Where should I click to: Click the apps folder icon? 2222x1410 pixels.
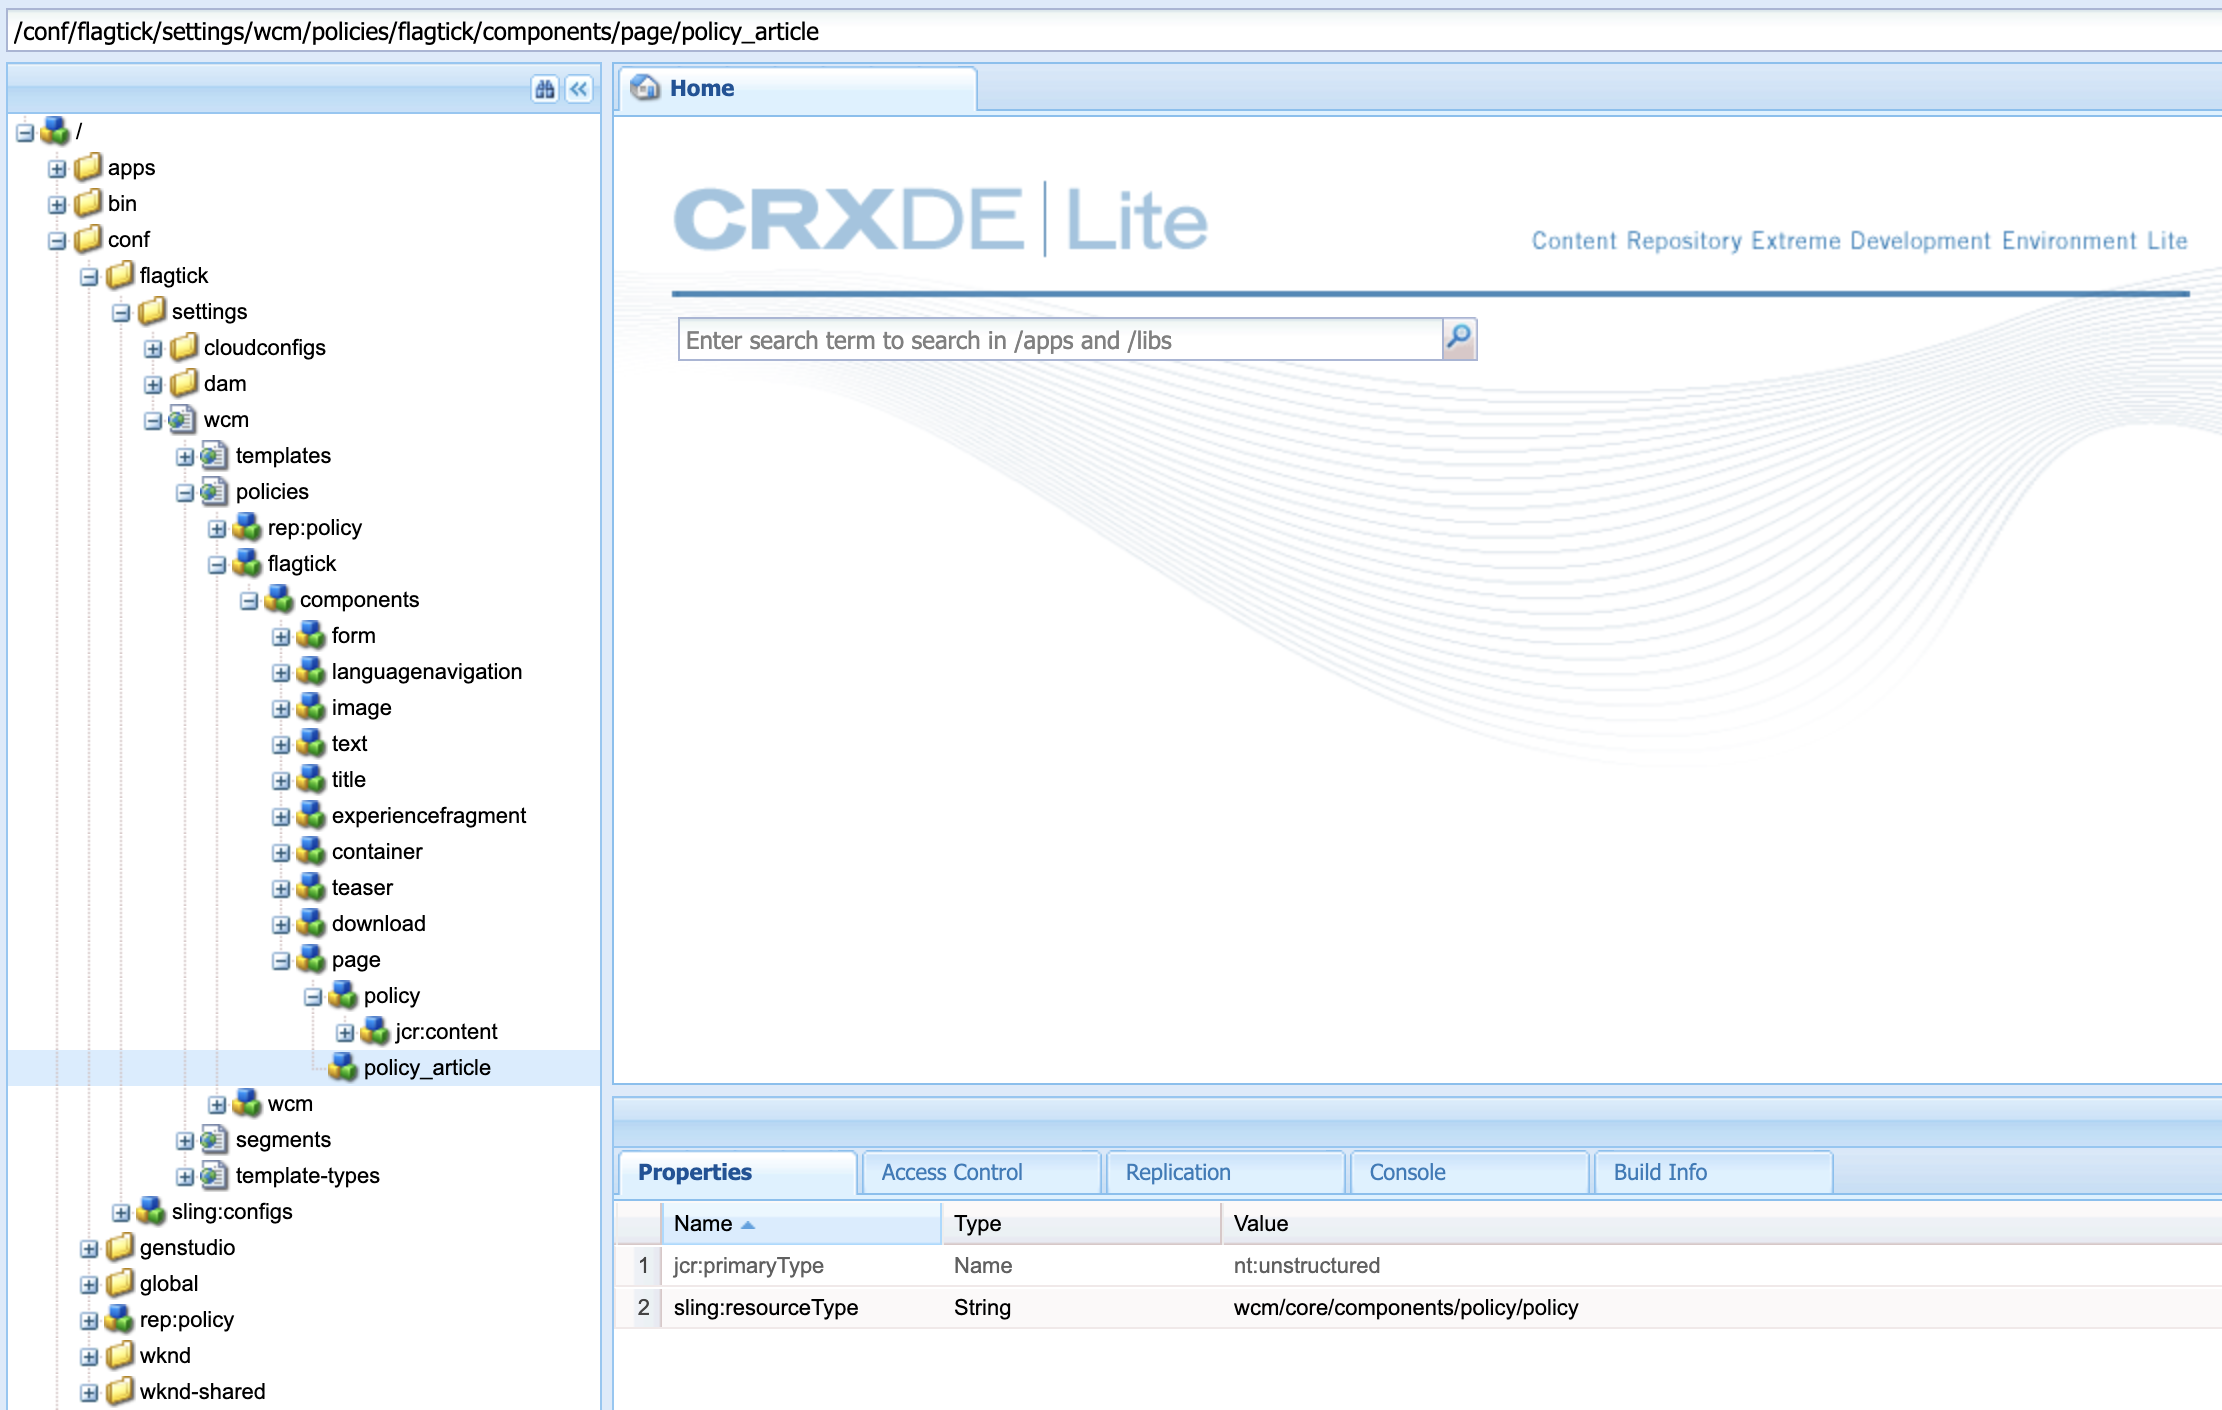[x=89, y=167]
